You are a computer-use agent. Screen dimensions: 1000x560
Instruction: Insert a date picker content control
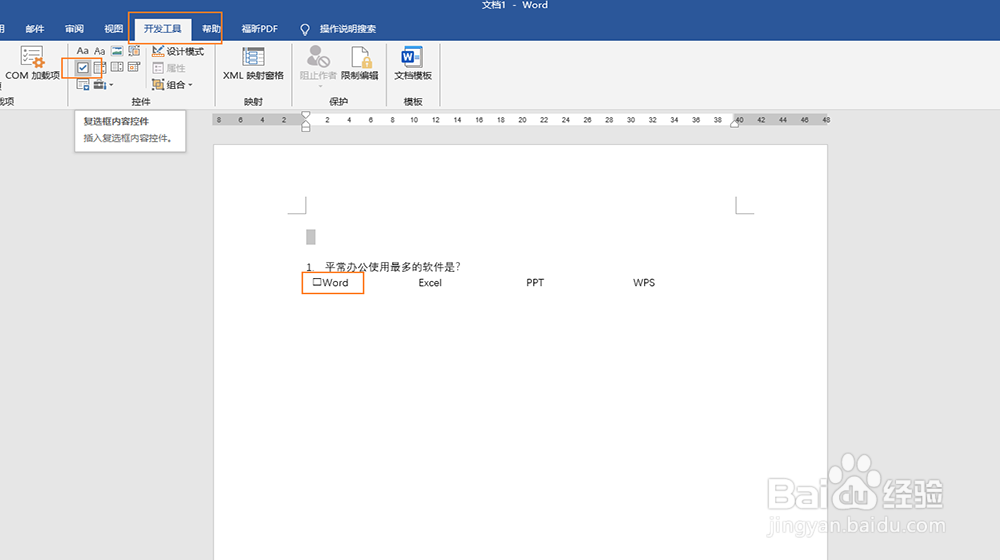tap(134, 66)
